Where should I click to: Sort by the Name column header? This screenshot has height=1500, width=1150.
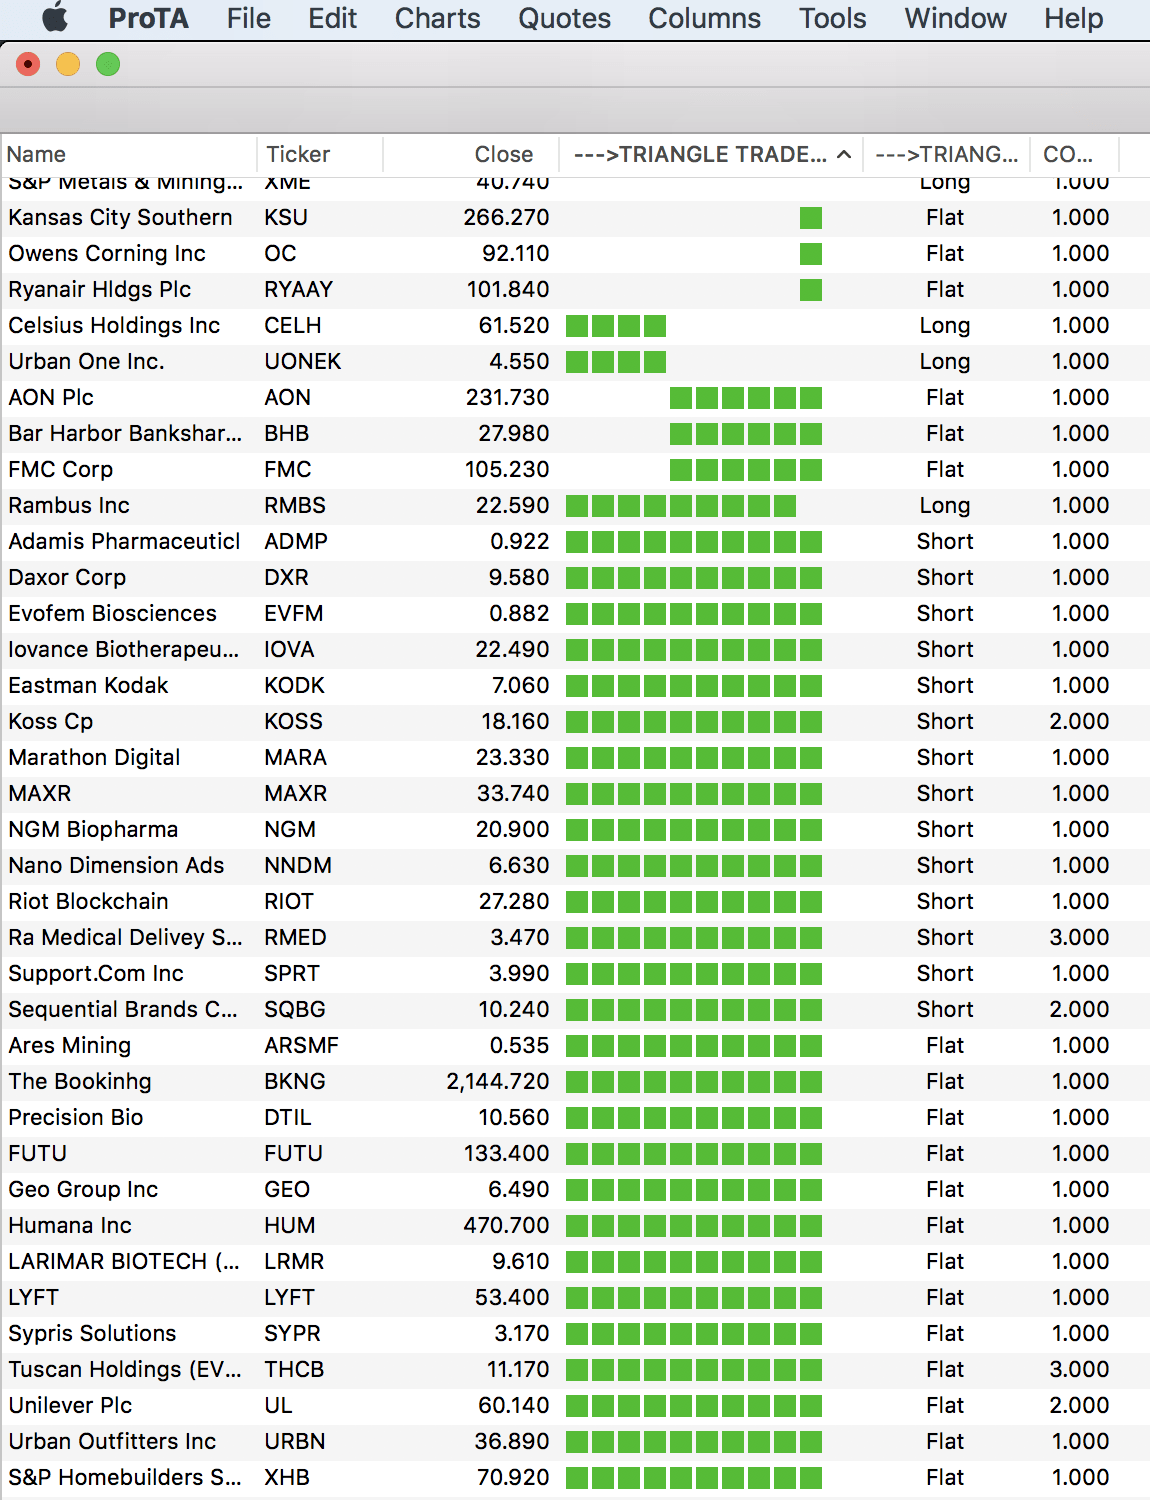coord(129,154)
